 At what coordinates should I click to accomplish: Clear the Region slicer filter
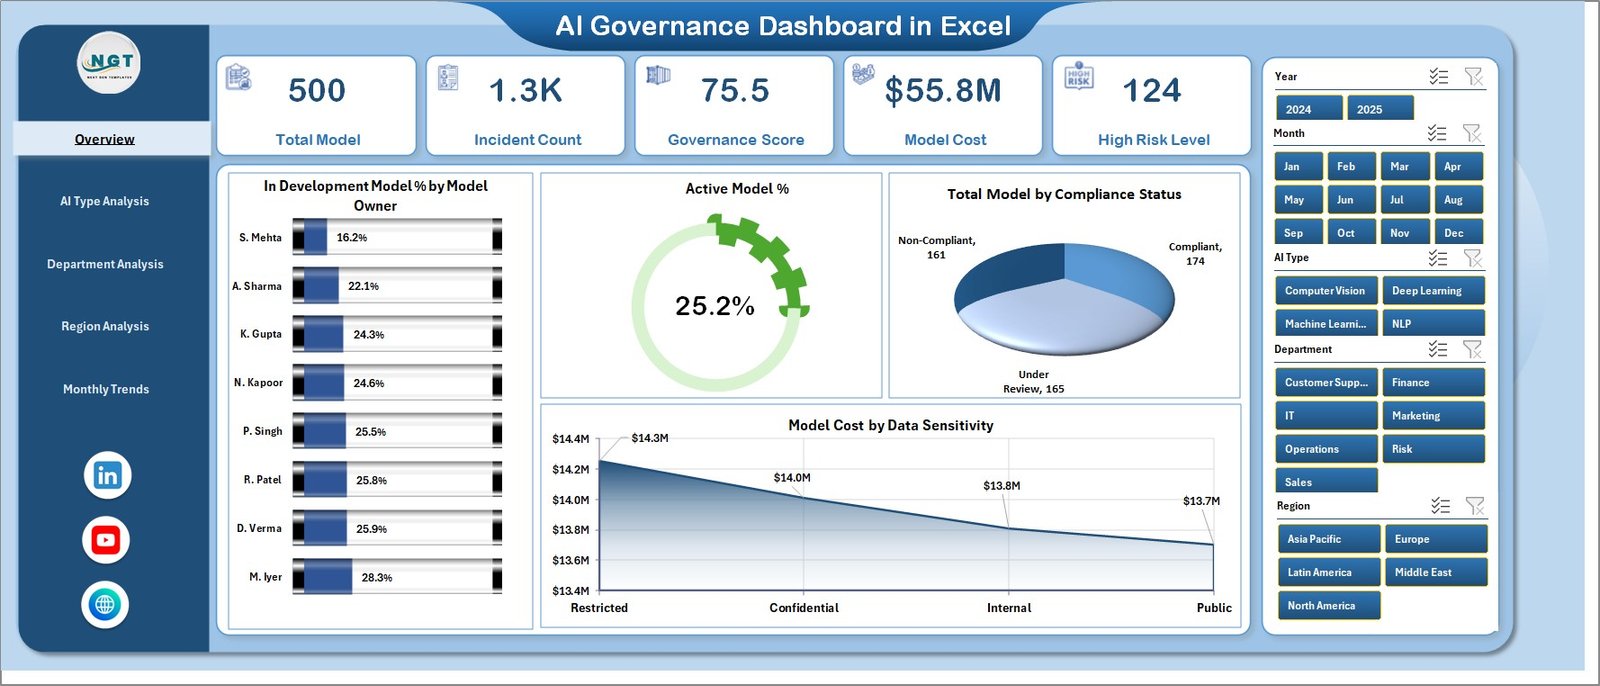(x=1474, y=506)
